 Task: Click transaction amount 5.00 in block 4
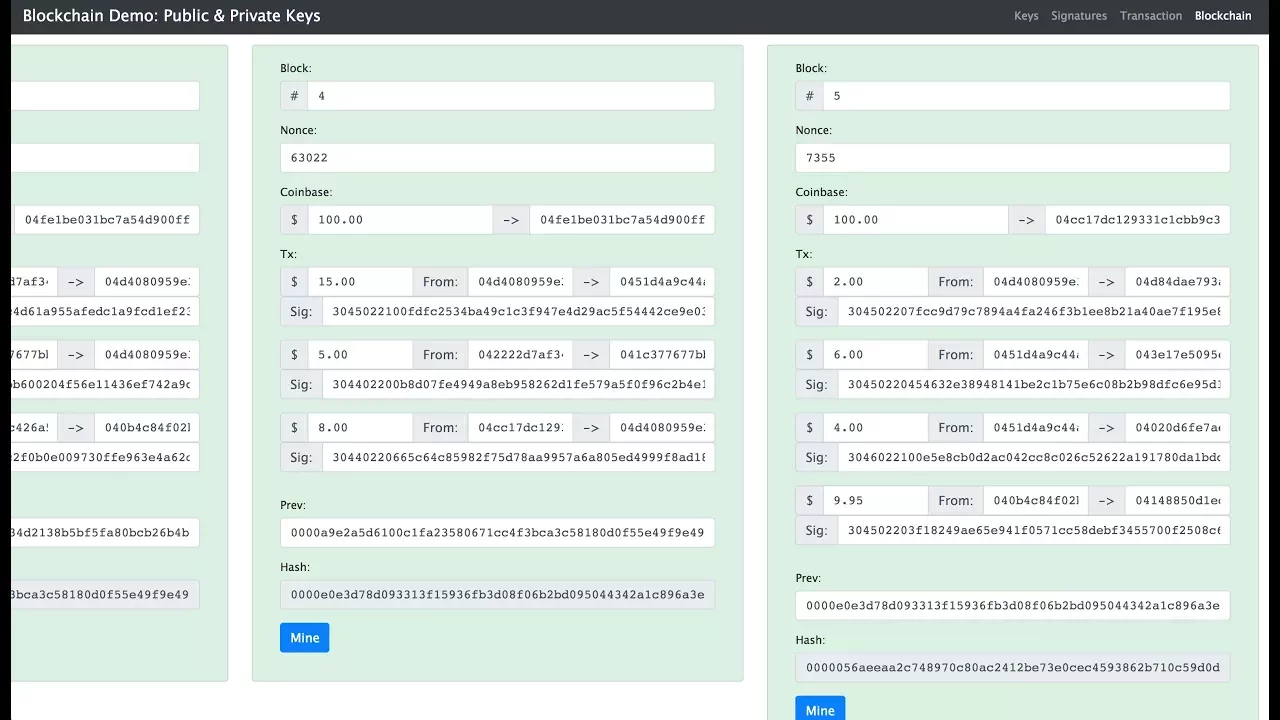(360, 355)
